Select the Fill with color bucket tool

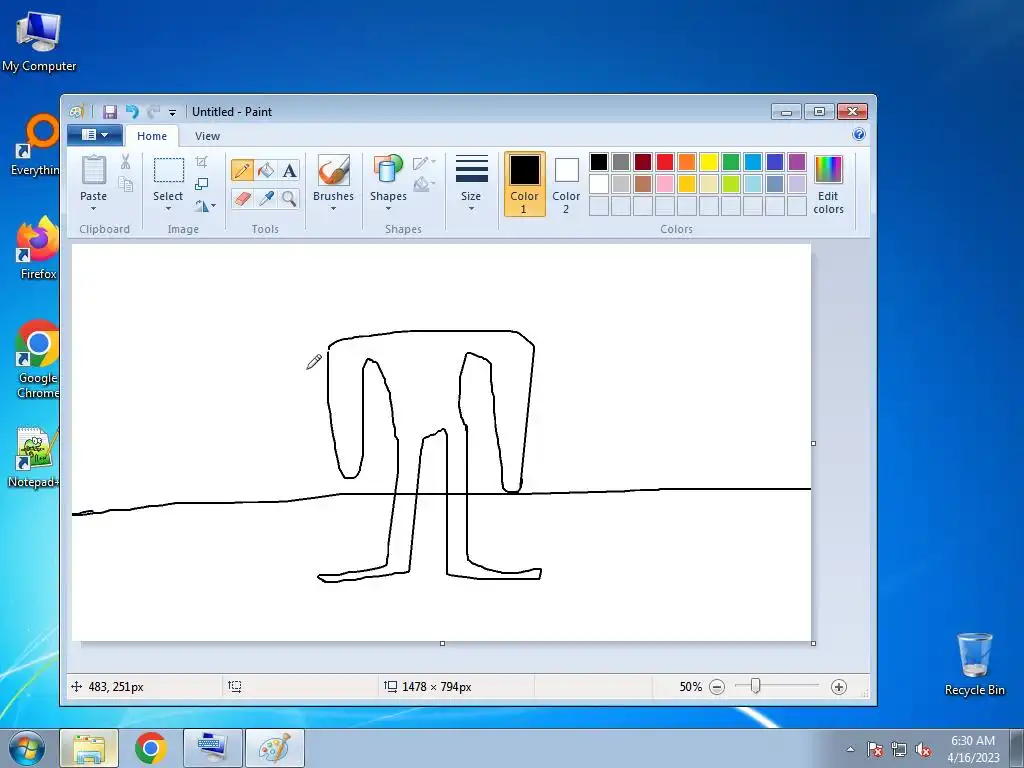[266, 170]
